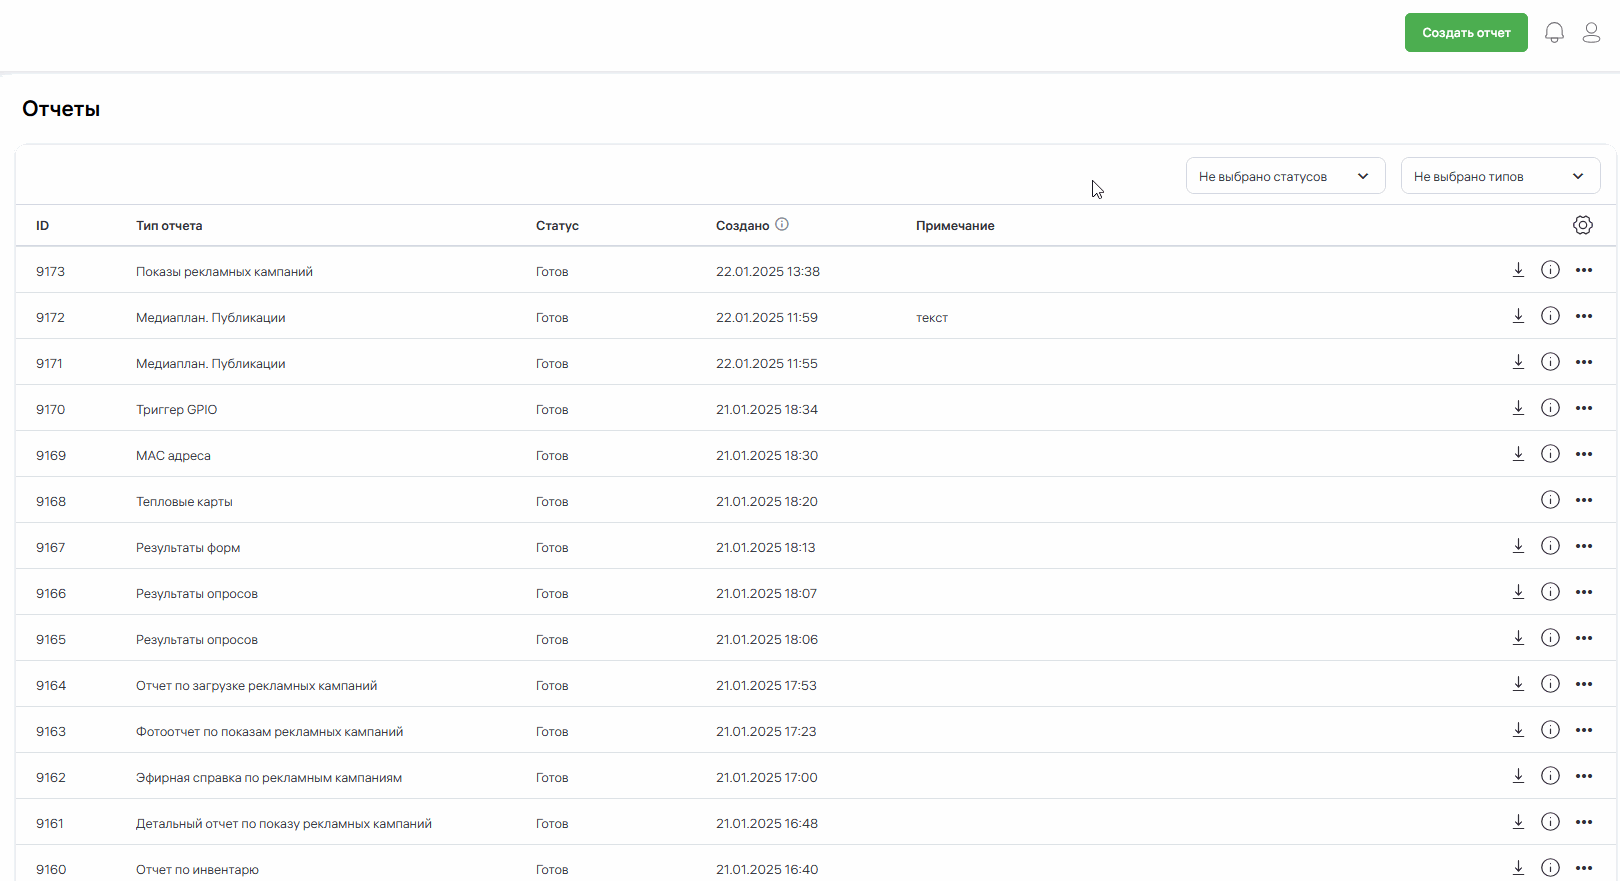Click info hint next to Создано header

pyautogui.click(x=782, y=225)
